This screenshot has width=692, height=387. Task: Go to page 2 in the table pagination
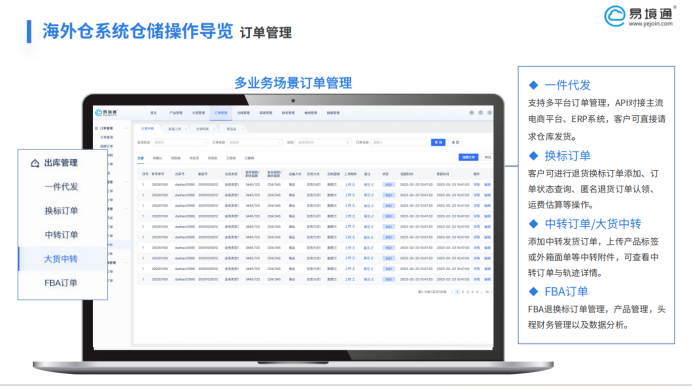click(463, 292)
